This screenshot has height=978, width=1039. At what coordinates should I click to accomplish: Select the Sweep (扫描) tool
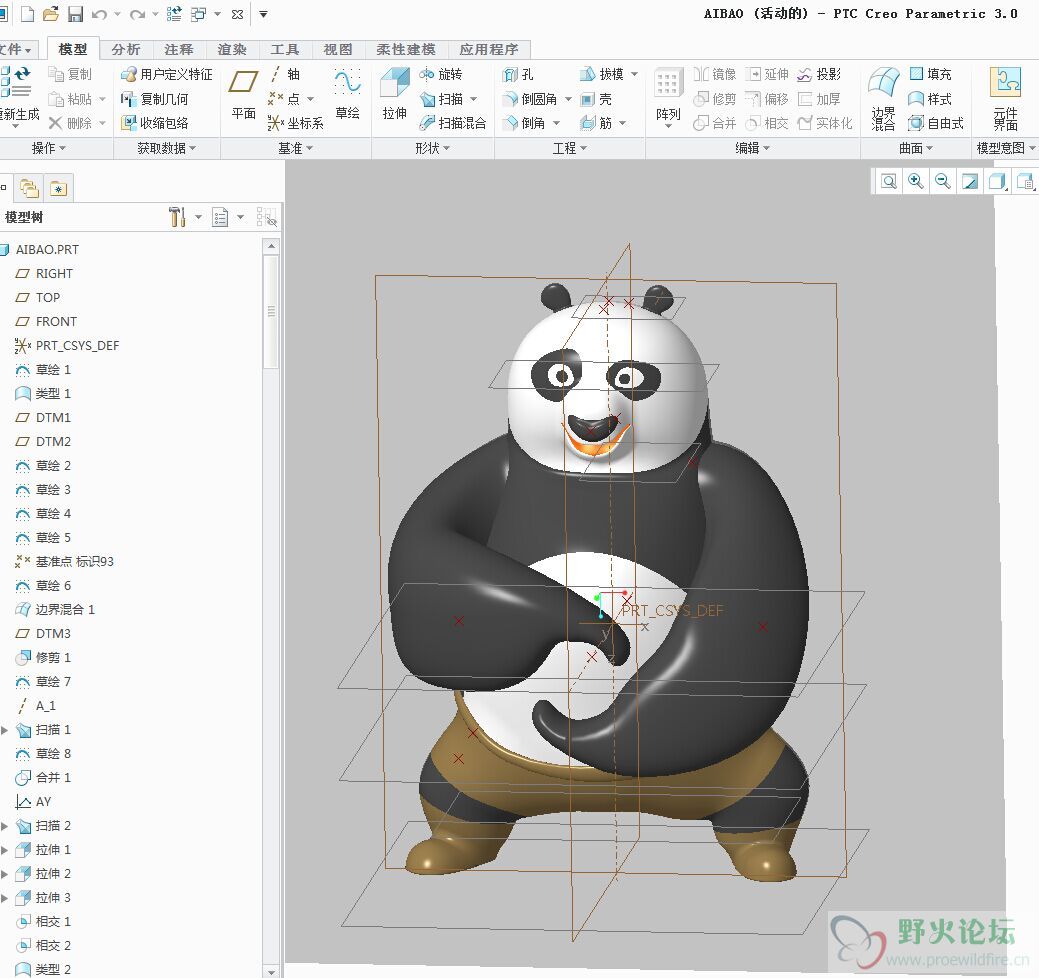point(442,99)
